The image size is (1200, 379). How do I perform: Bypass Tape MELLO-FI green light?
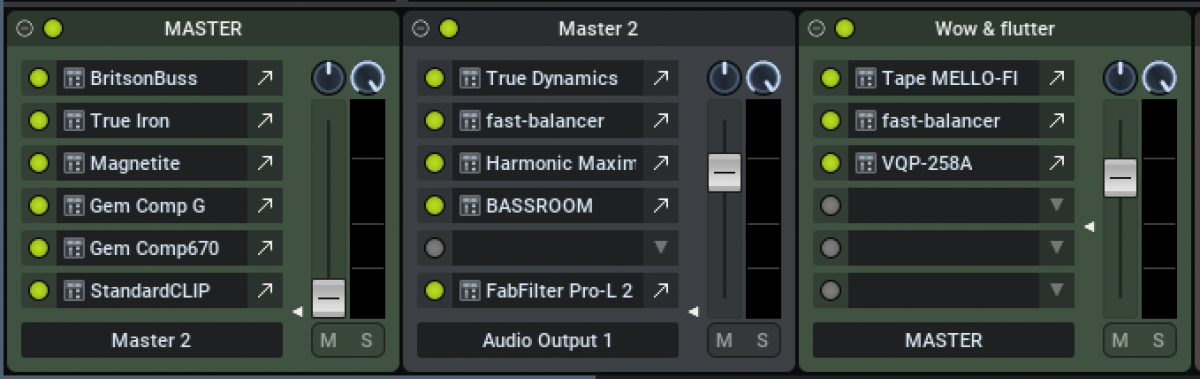[x=831, y=78]
